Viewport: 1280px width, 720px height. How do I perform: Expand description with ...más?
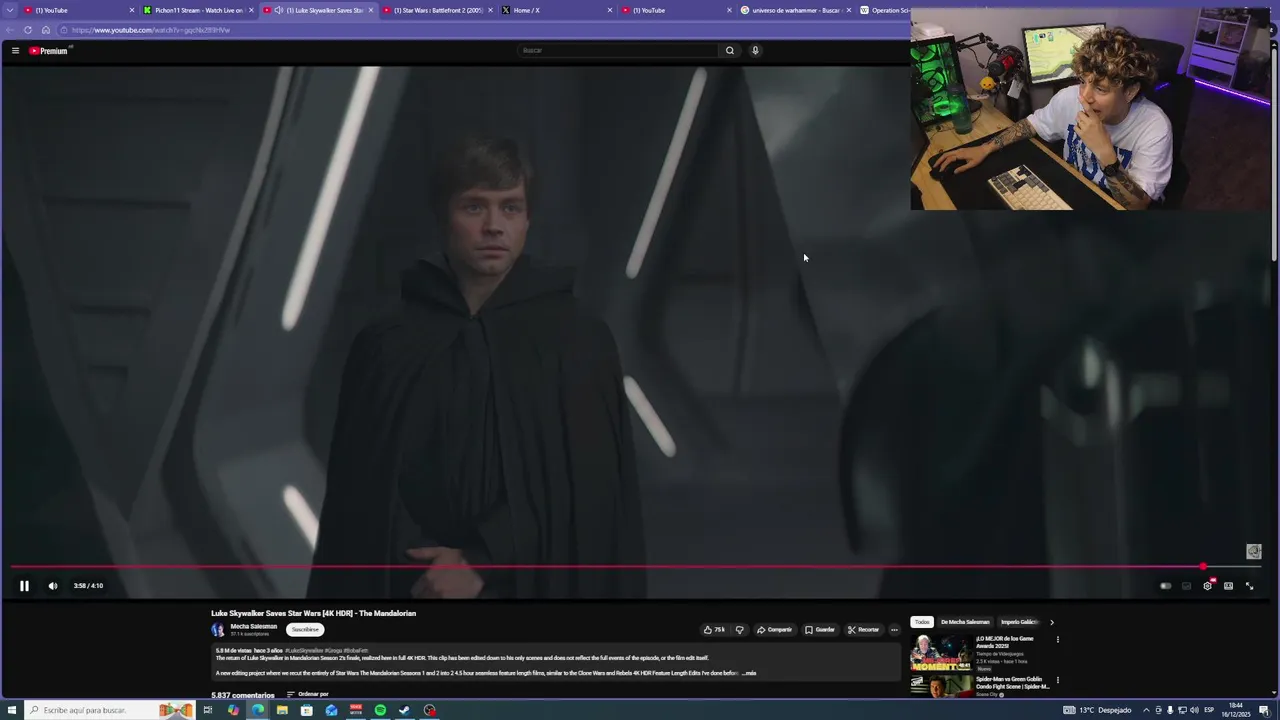[x=749, y=673]
